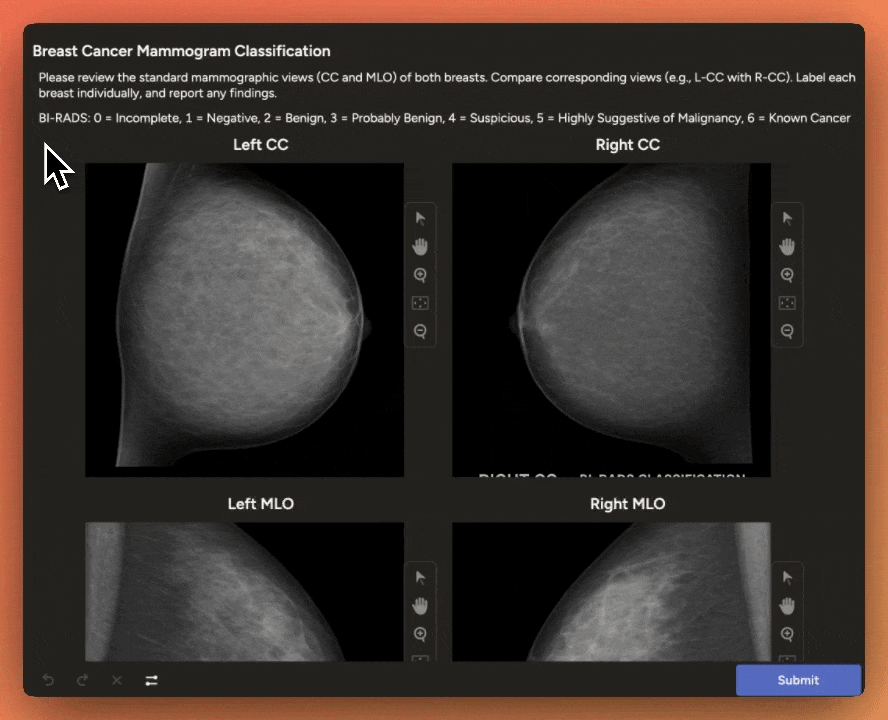Zoom in on the Right MLO mammogram
Screen dimensions: 888x720
[787, 634]
